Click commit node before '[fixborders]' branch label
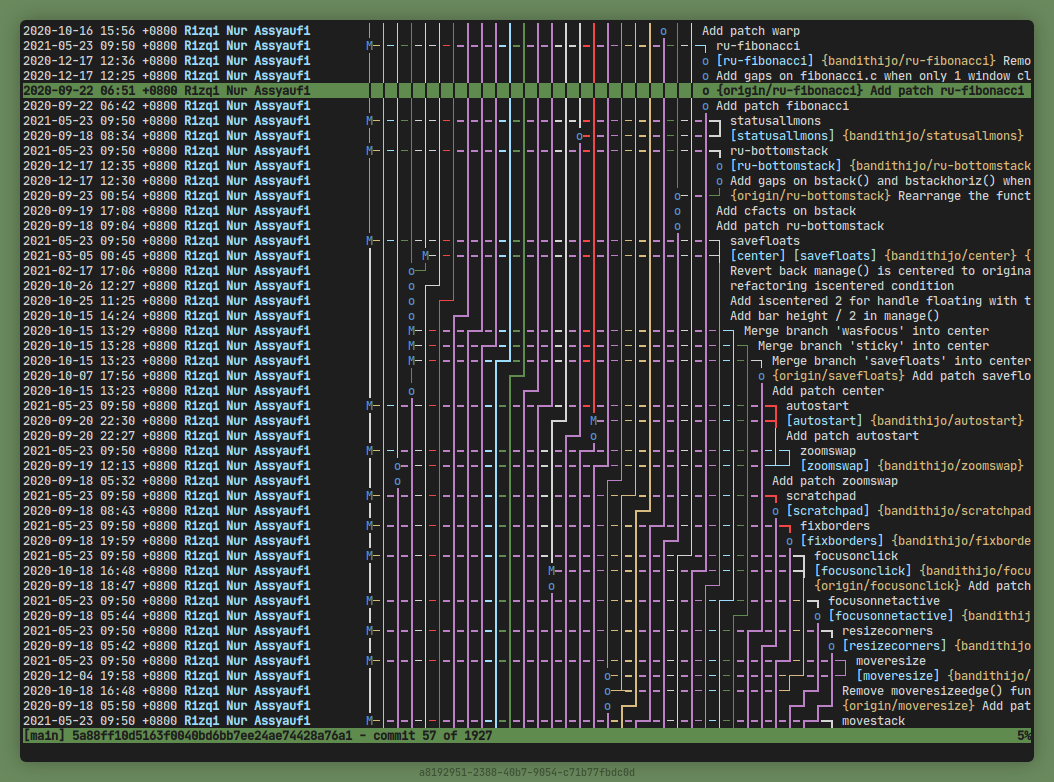The width and height of the screenshot is (1054, 782). coord(789,541)
